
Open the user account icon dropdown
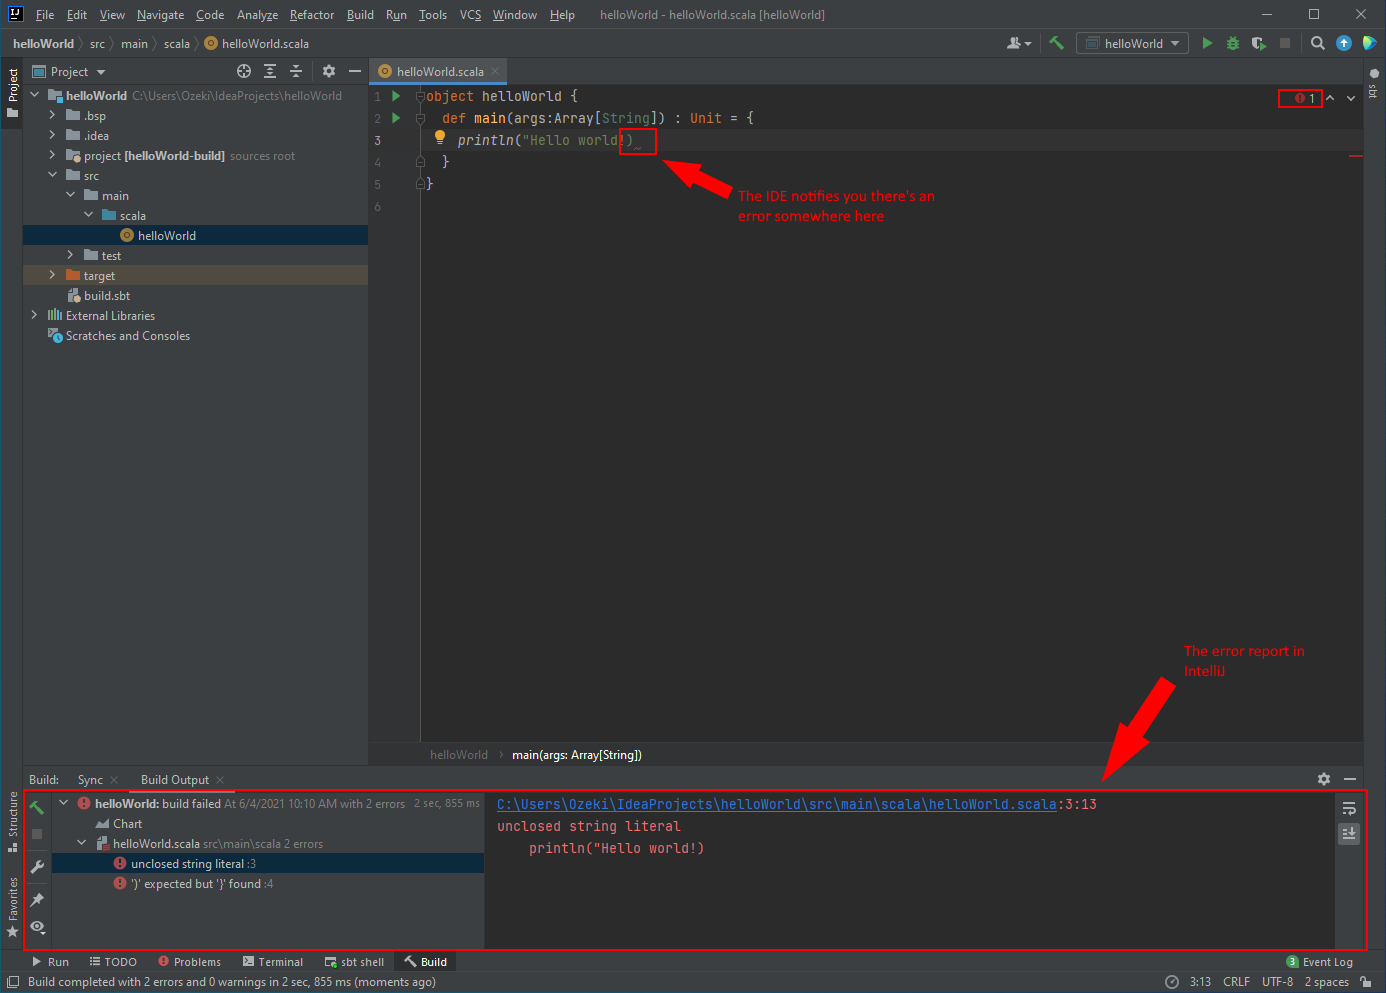coord(1019,43)
